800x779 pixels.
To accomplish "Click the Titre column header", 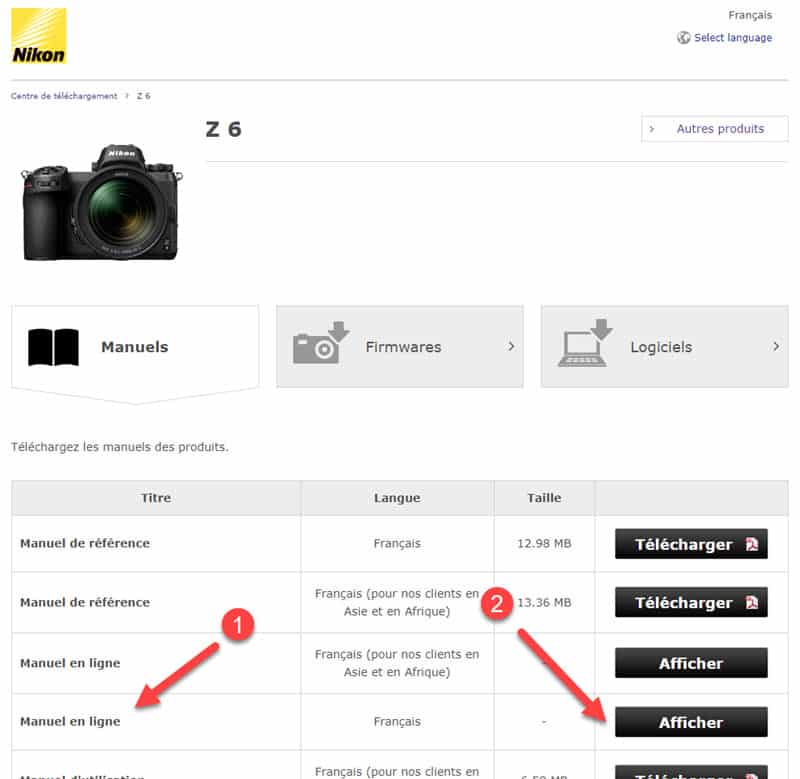I will [156, 498].
